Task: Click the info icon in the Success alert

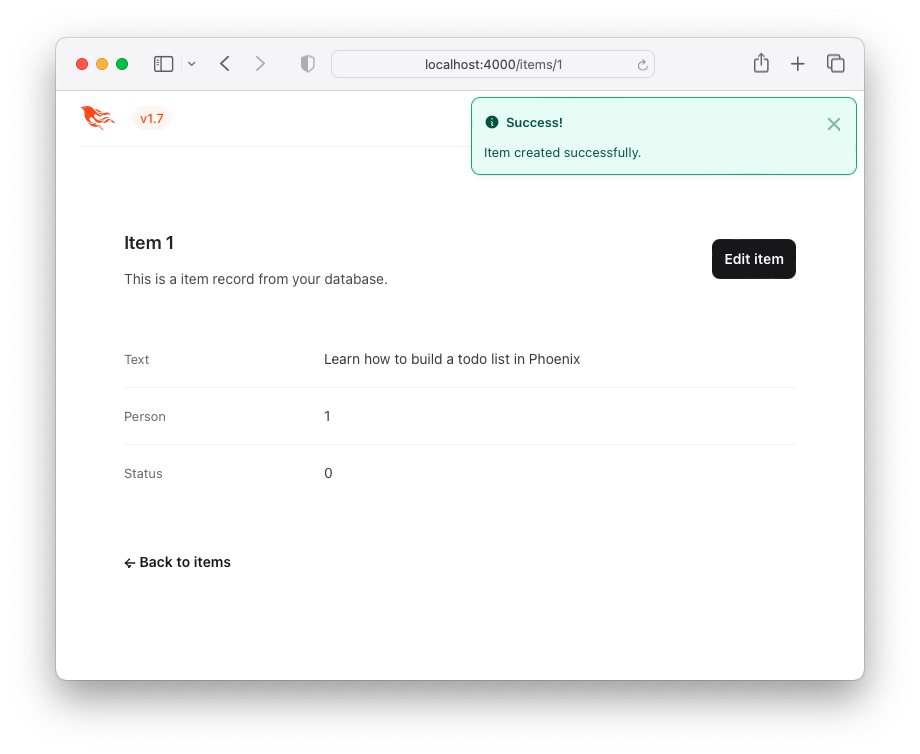Action: 491,123
